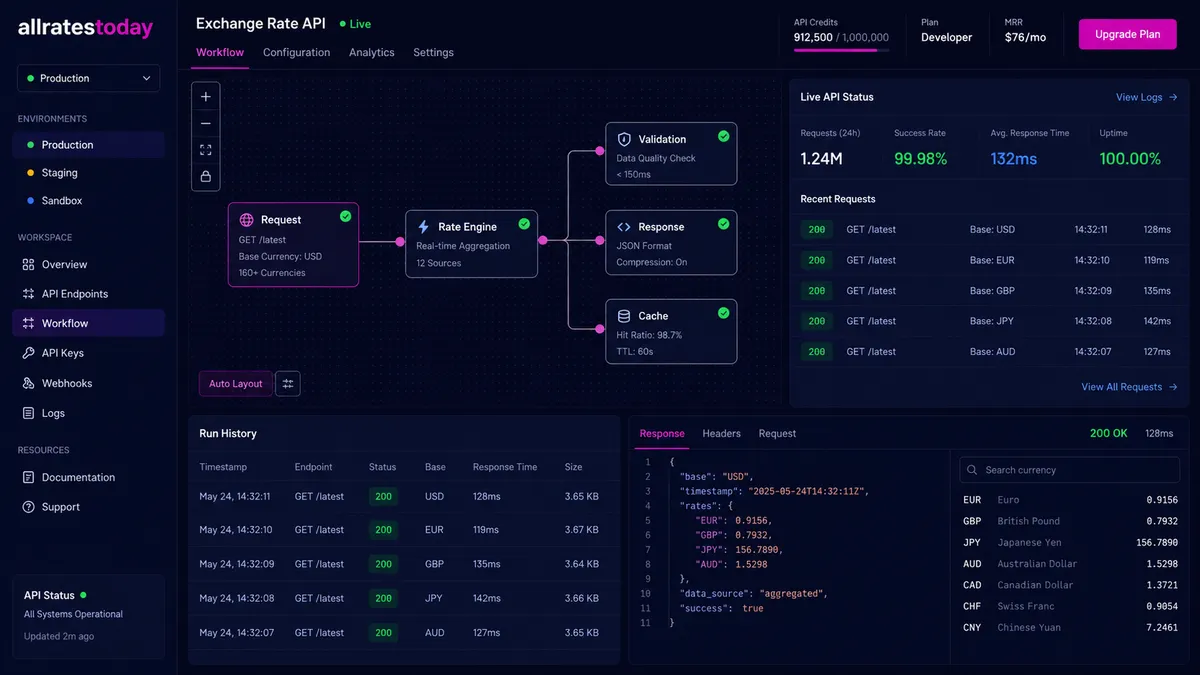The height and width of the screenshot is (675, 1200).
Task: Click the API Credits usage progress bar
Action: 841,50
